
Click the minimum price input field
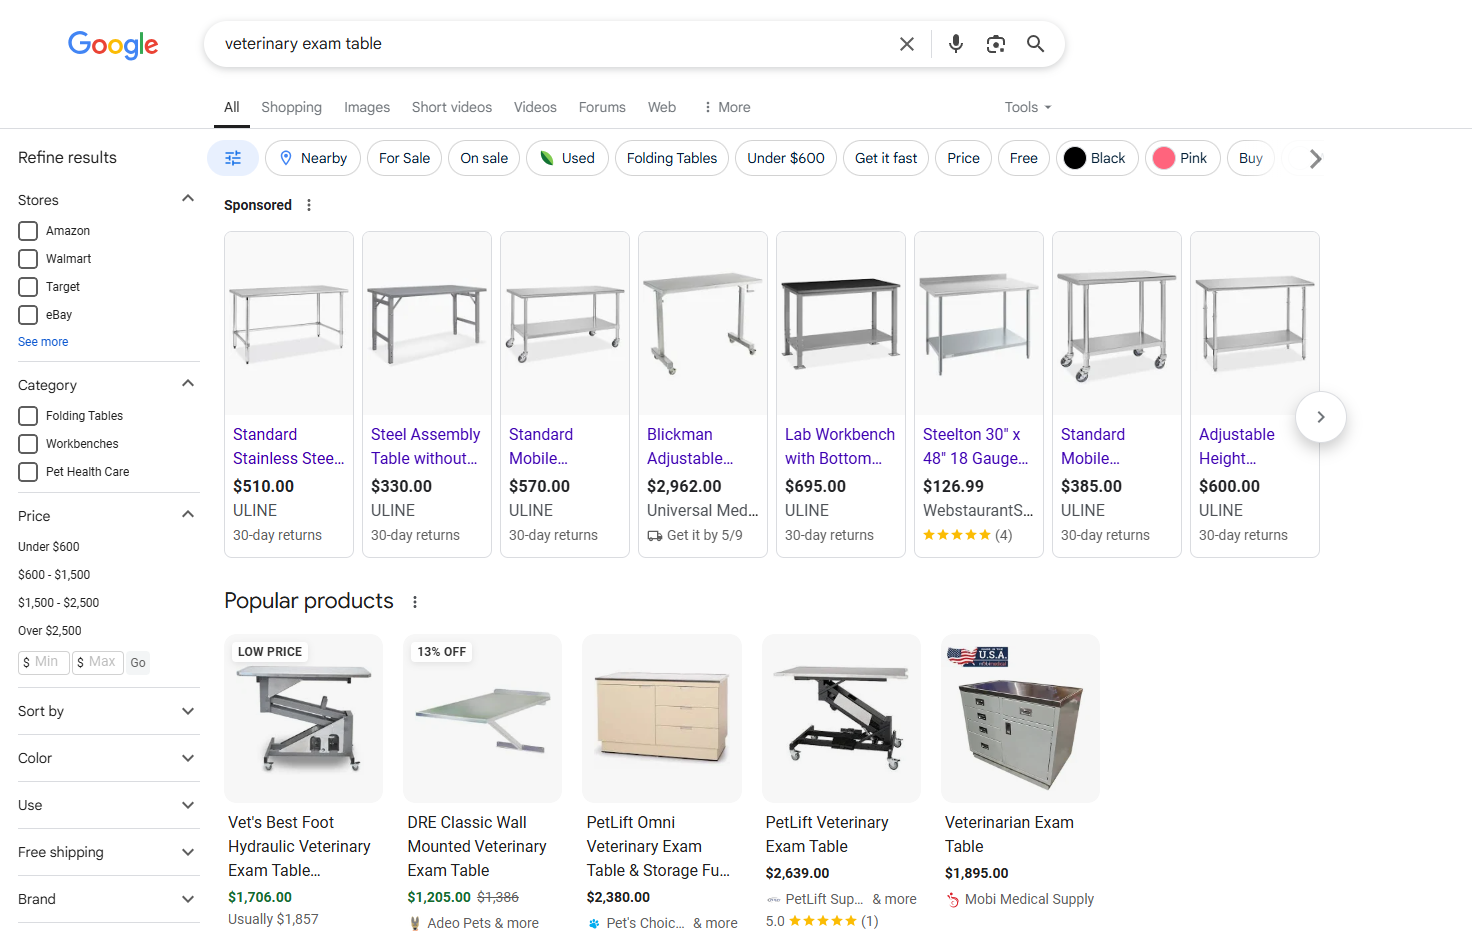pos(45,662)
